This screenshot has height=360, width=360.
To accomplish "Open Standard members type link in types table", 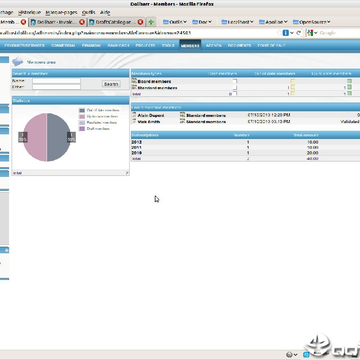I will click(157, 88).
